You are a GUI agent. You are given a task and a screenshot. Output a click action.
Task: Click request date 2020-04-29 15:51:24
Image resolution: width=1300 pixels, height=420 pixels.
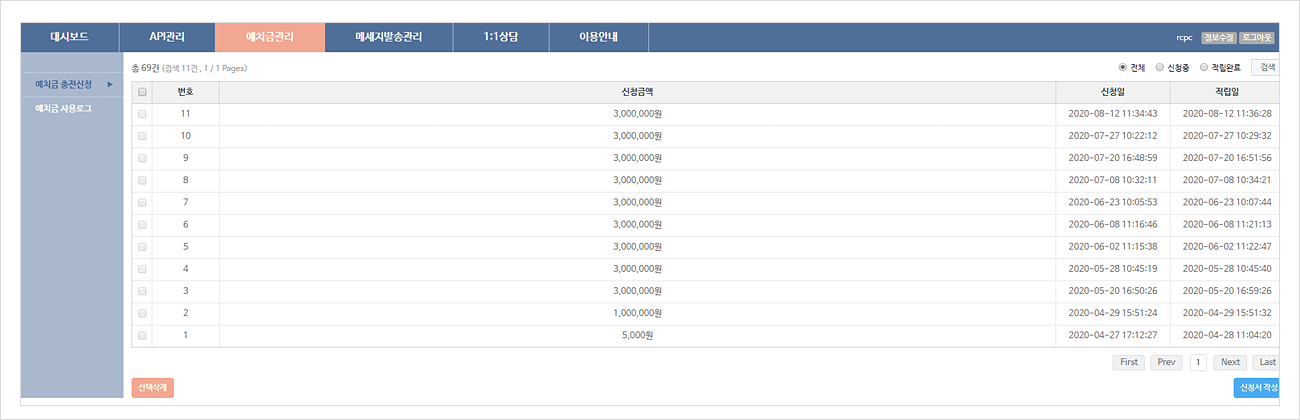click(x=1112, y=313)
